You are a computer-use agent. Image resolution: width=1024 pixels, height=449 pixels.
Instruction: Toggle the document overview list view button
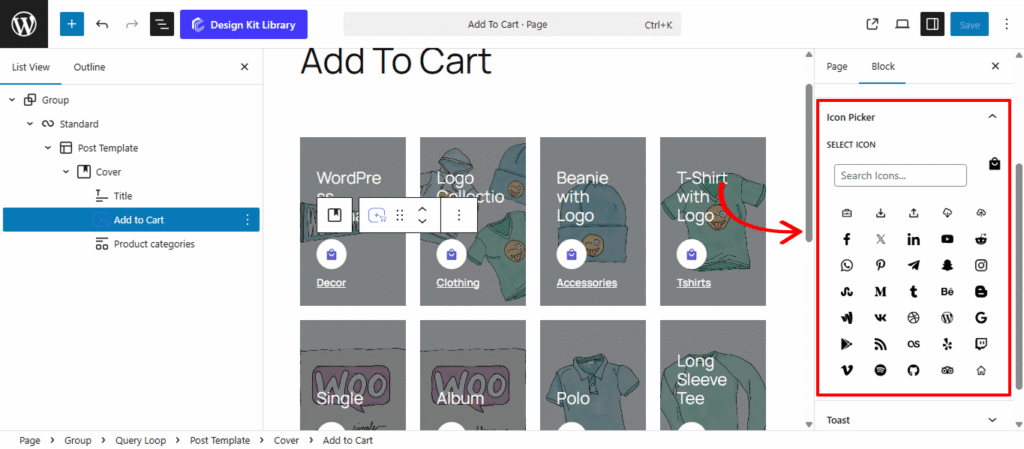point(161,24)
